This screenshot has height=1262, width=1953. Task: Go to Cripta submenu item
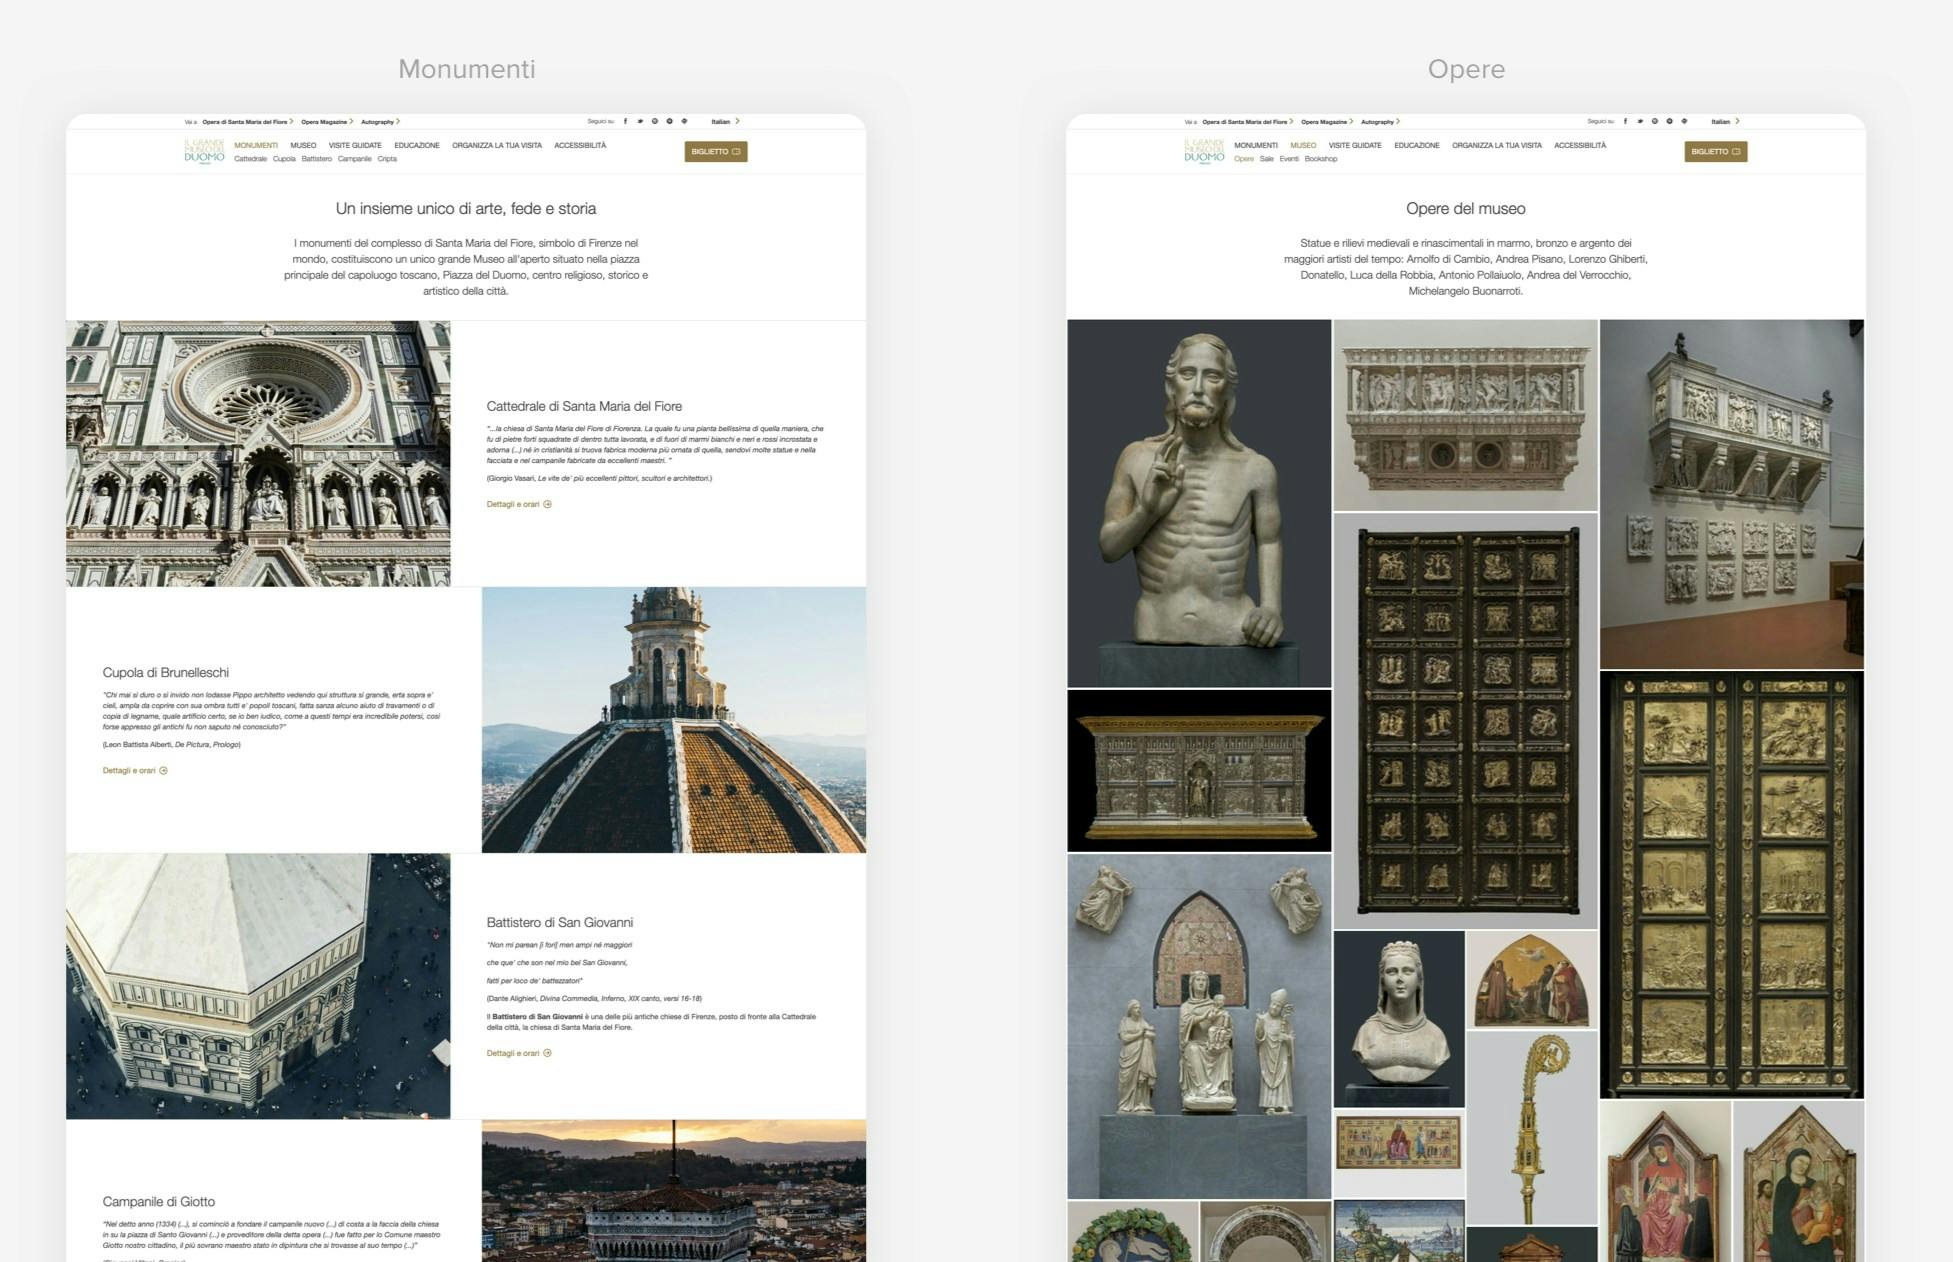387,159
